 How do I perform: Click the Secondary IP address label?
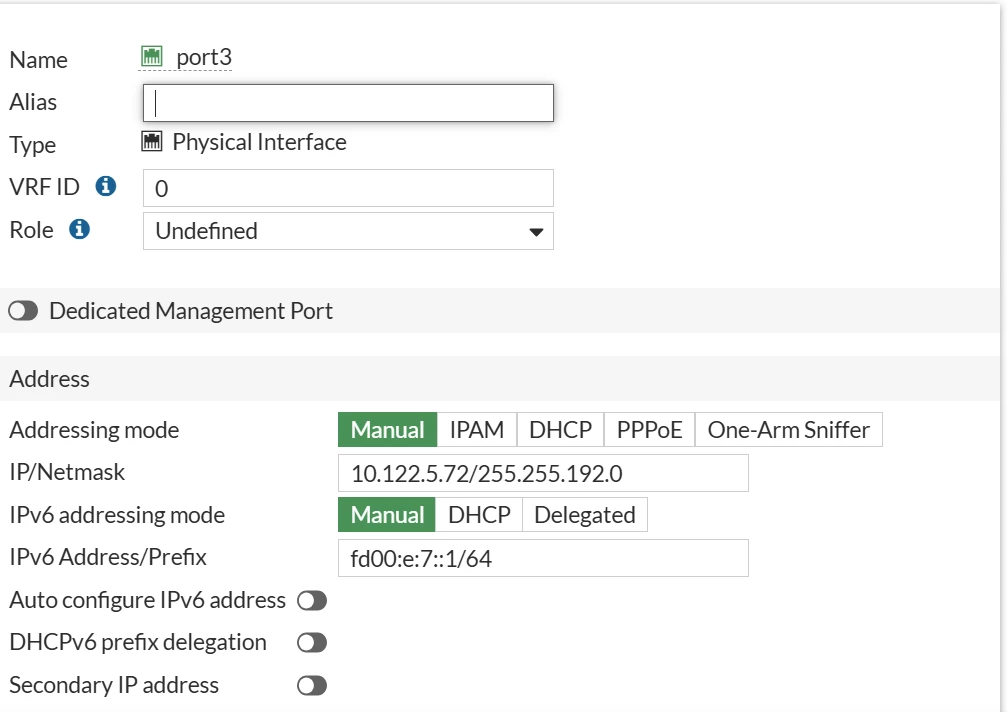114,686
